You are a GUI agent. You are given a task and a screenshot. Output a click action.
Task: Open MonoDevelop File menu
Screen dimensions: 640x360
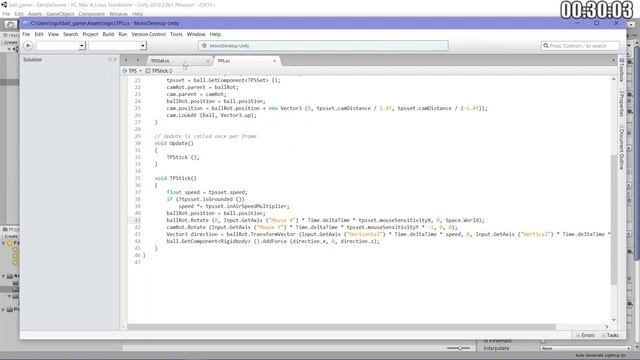(x=26, y=34)
